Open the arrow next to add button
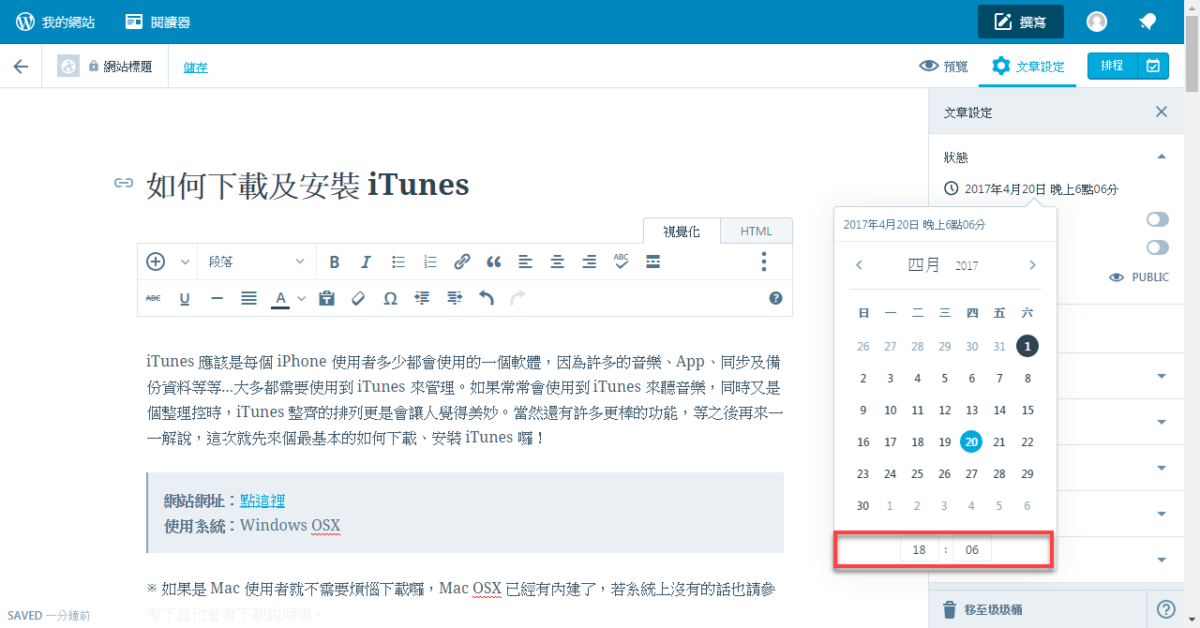 pyautogui.click(x=185, y=262)
